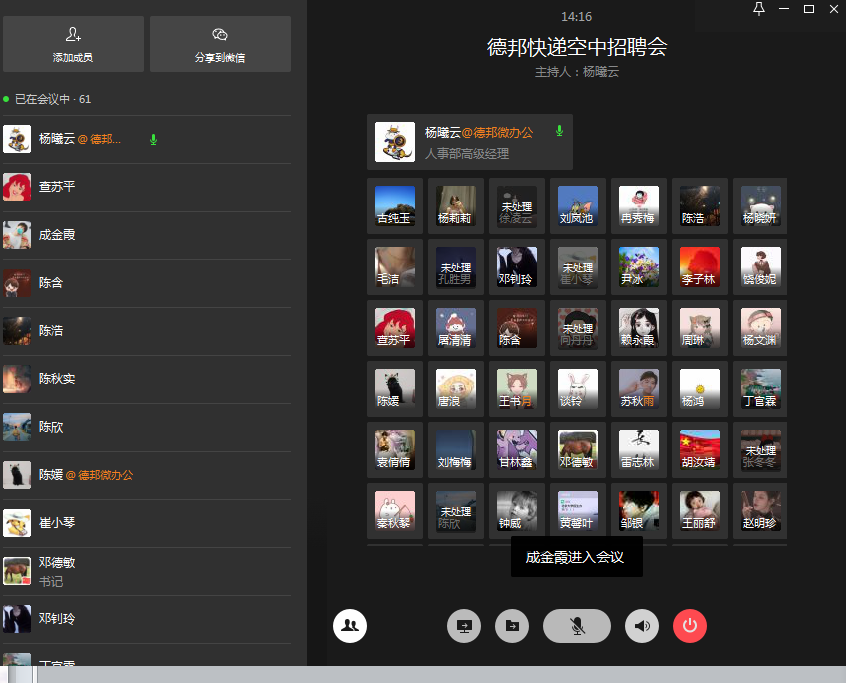Image resolution: width=846 pixels, height=683 pixels.
Task: Click 胡汶靖's flag avatar tile
Action: 699,450
